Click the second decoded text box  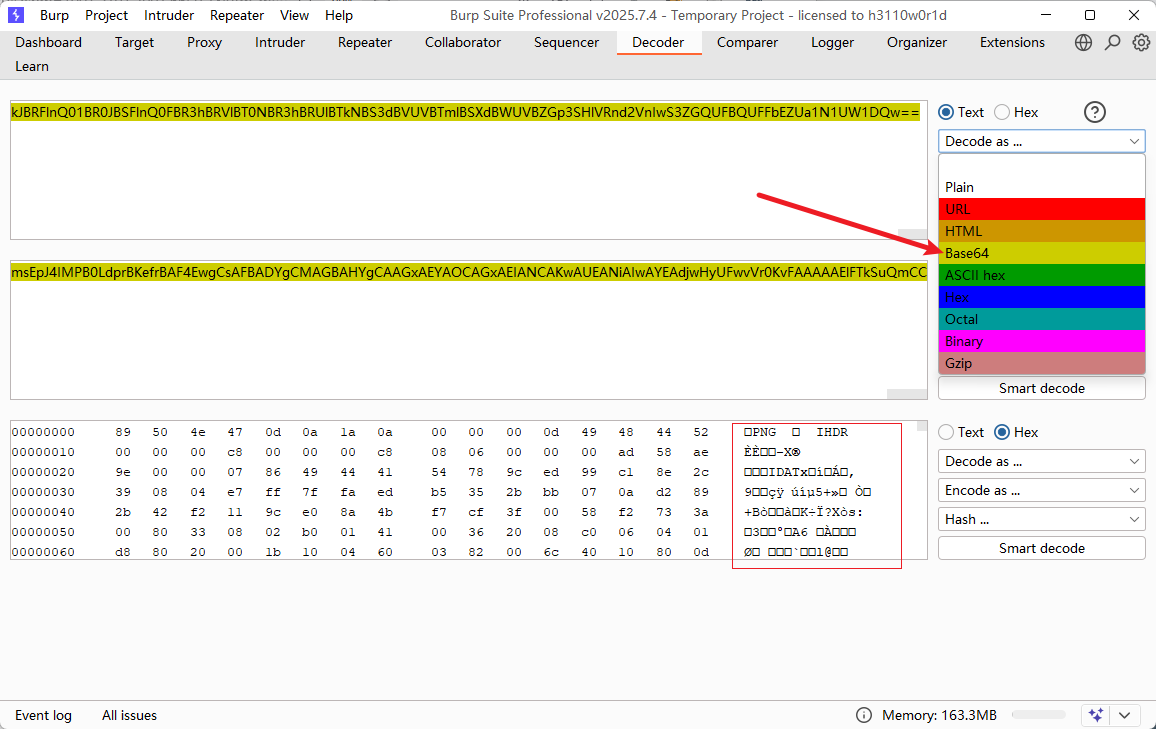click(x=469, y=330)
